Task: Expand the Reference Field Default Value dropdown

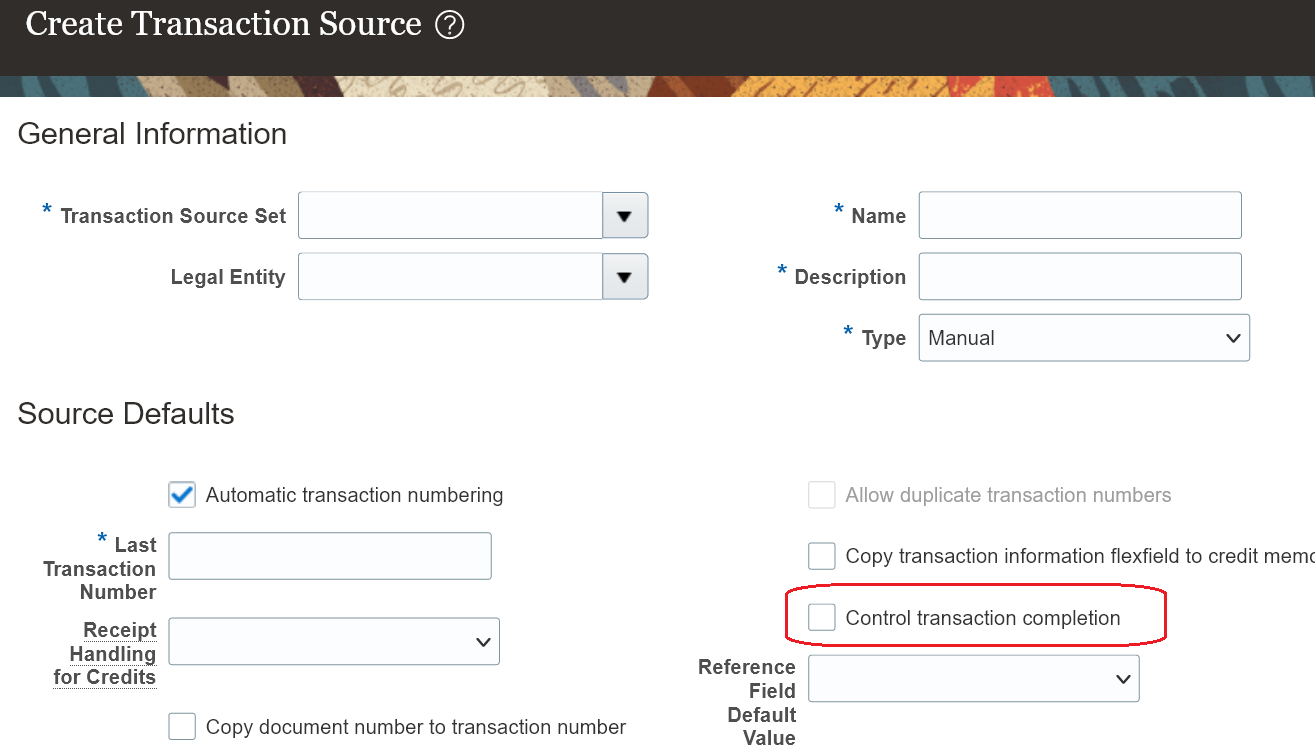Action: [973, 679]
